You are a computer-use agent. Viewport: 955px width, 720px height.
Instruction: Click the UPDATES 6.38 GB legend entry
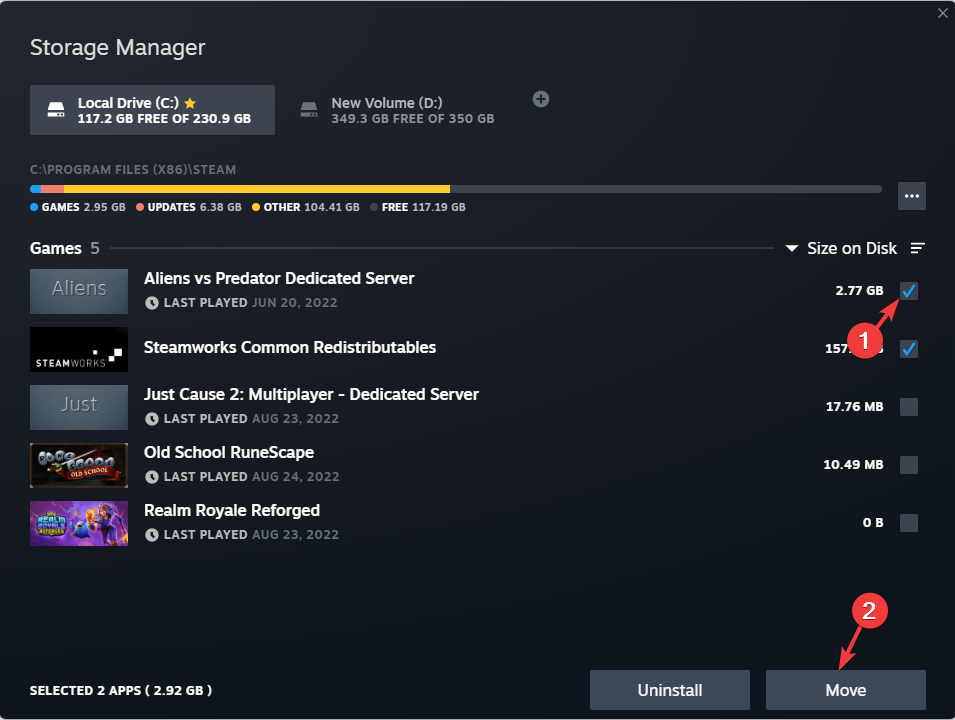point(189,207)
